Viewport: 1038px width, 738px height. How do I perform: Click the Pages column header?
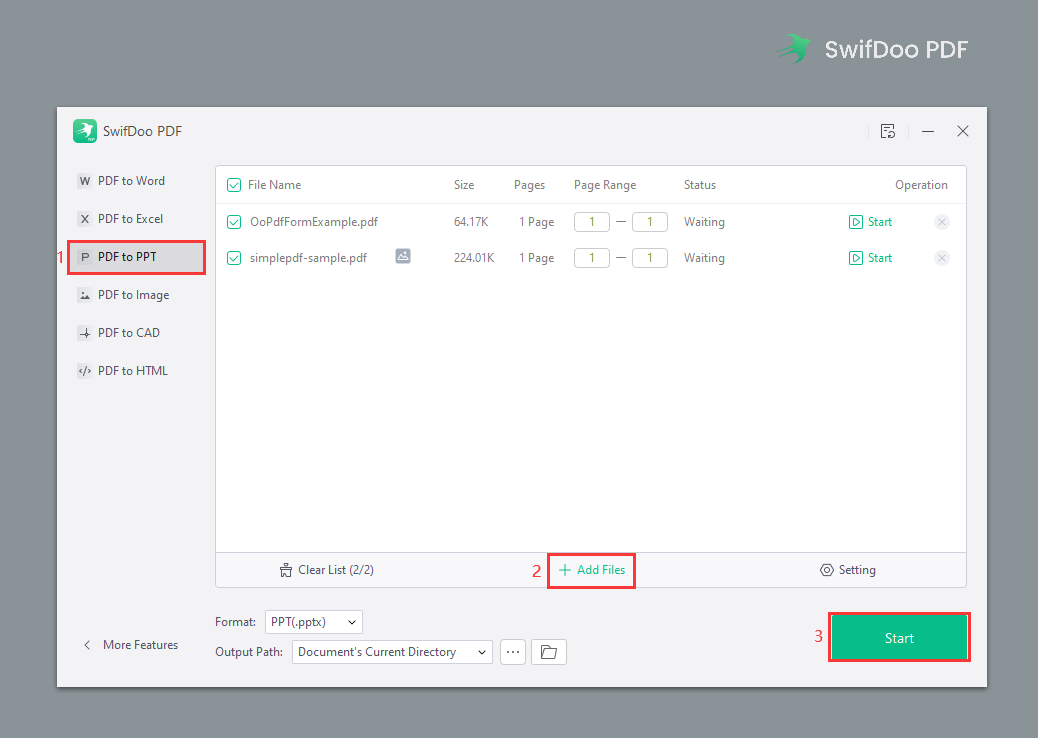pyautogui.click(x=530, y=185)
